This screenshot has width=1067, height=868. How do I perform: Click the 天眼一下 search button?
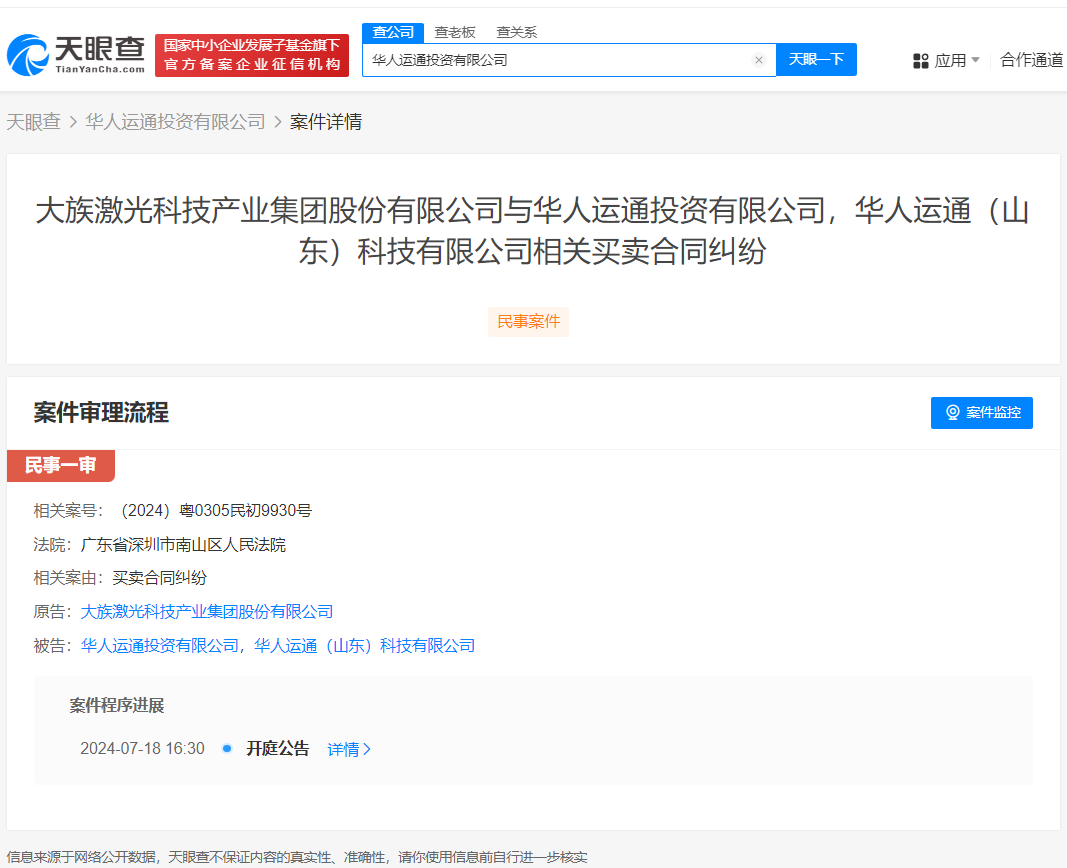pos(816,60)
